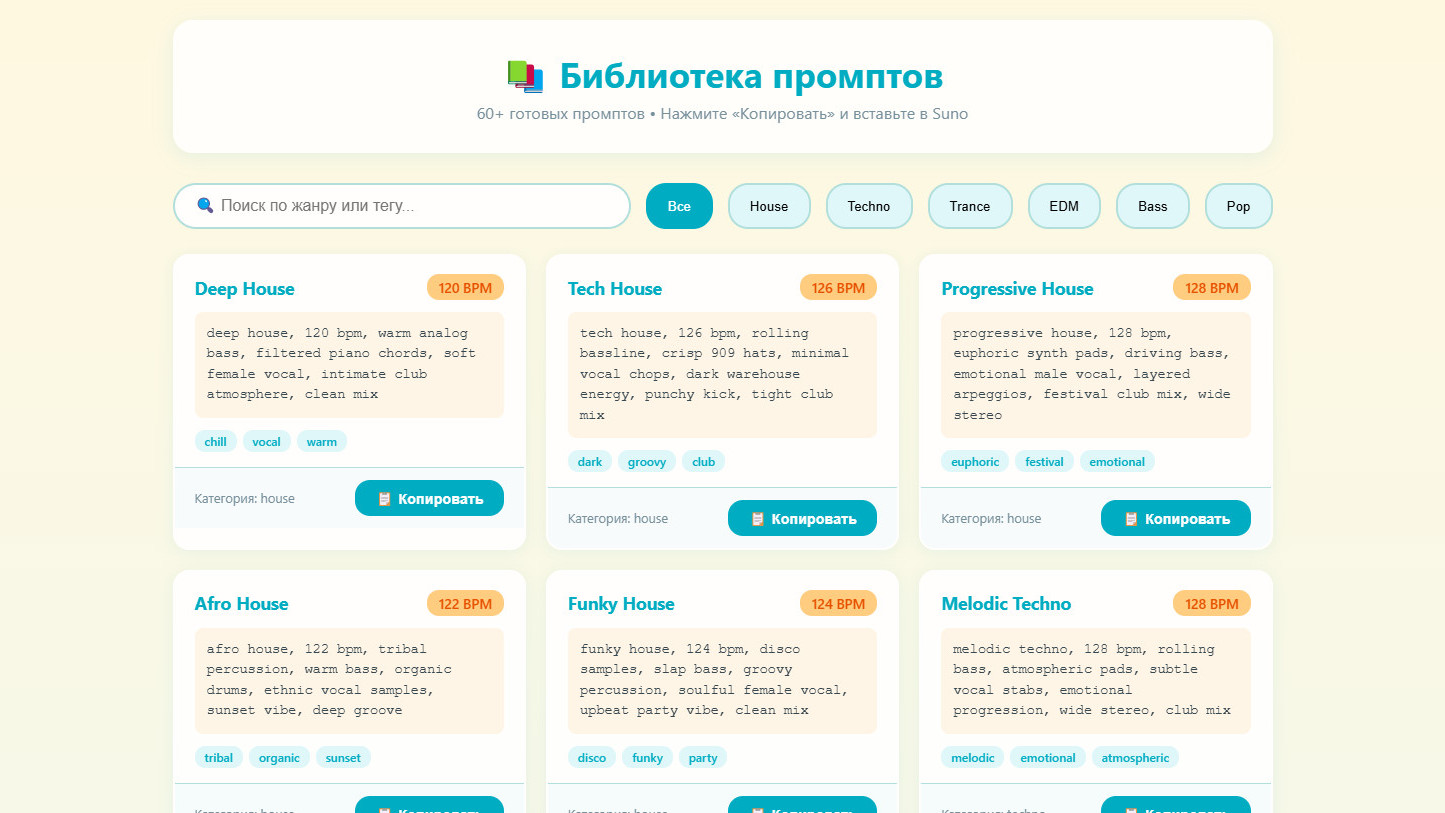Copy the Deep House prompt

tap(429, 498)
